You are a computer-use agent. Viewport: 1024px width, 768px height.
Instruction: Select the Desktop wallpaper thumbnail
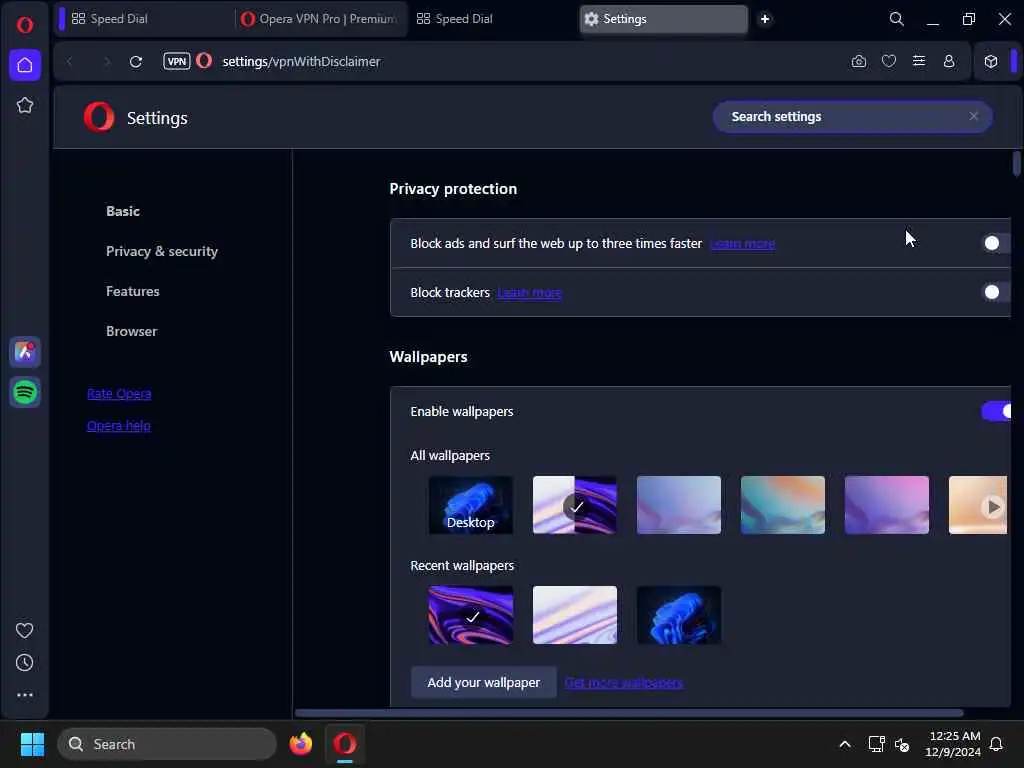pyautogui.click(x=471, y=505)
